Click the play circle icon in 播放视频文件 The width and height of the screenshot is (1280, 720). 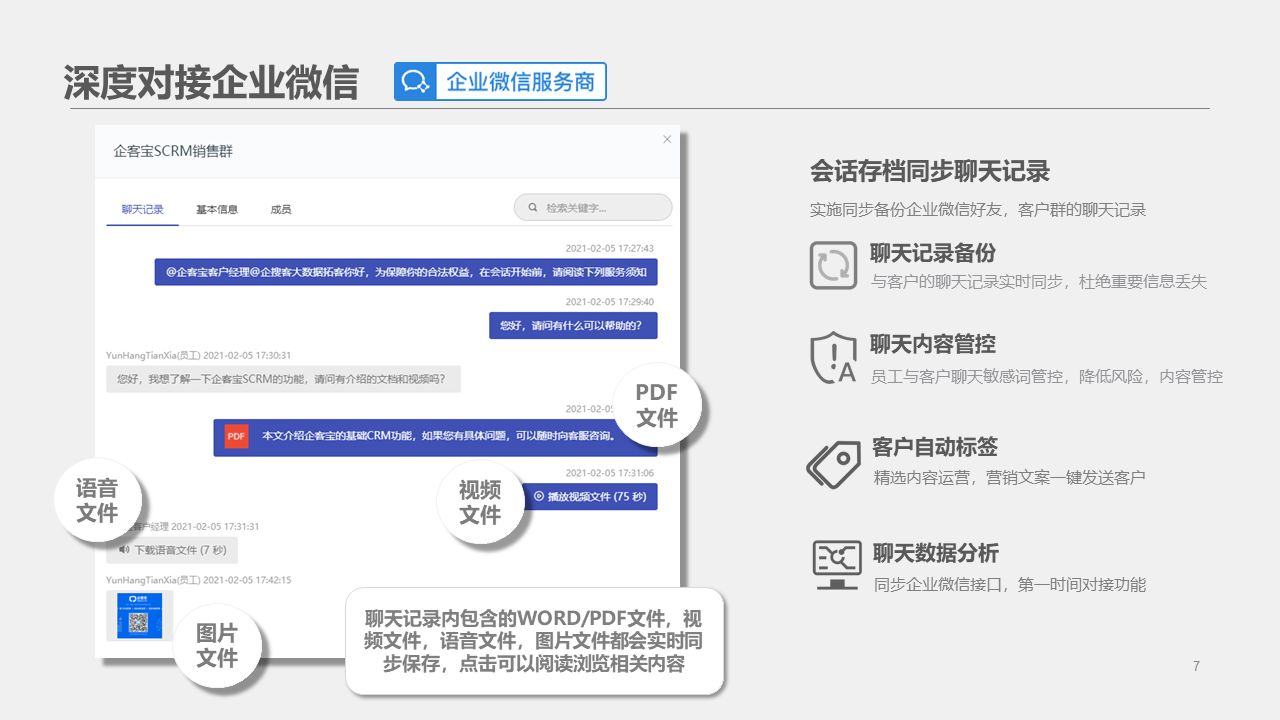538,496
